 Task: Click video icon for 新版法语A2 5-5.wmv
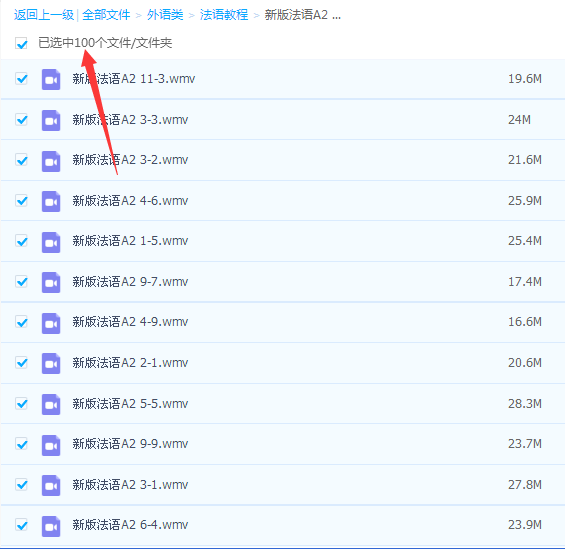pos(51,404)
